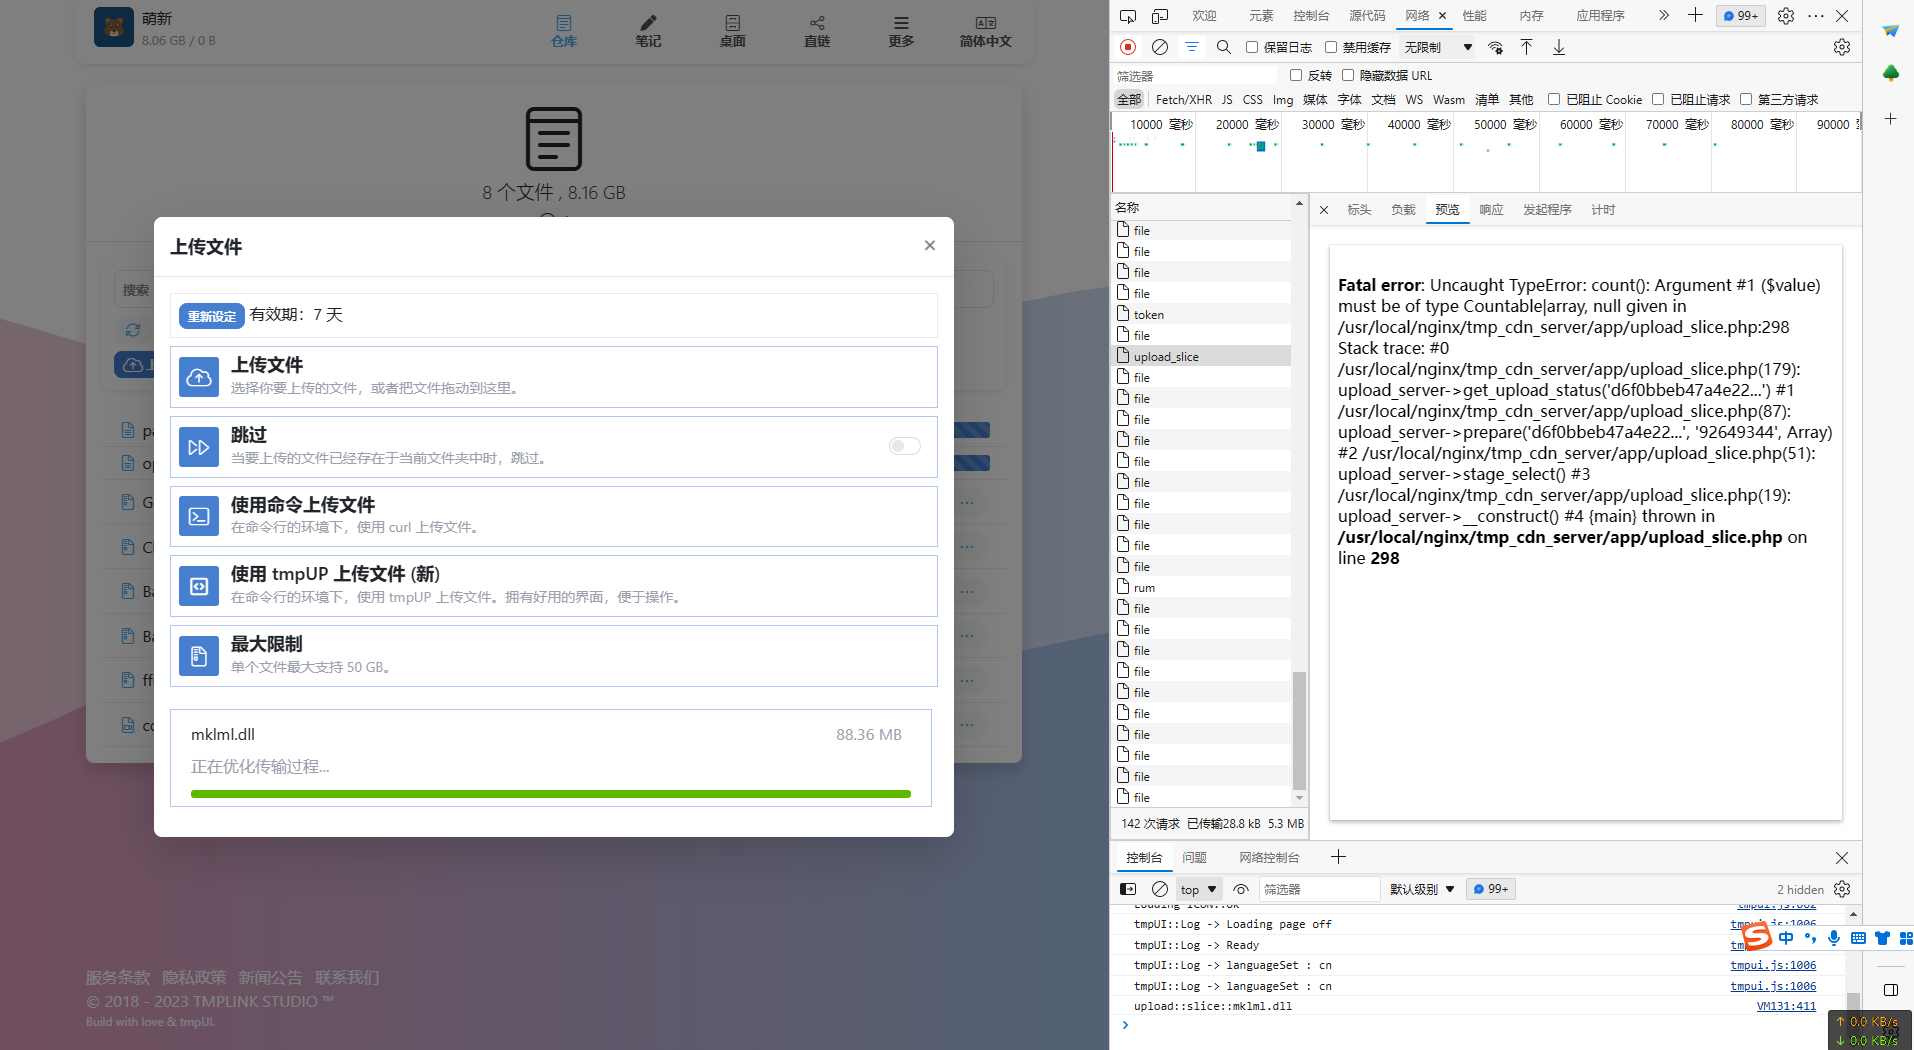Open console settings gear icon

pyautogui.click(x=1842, y=889)
